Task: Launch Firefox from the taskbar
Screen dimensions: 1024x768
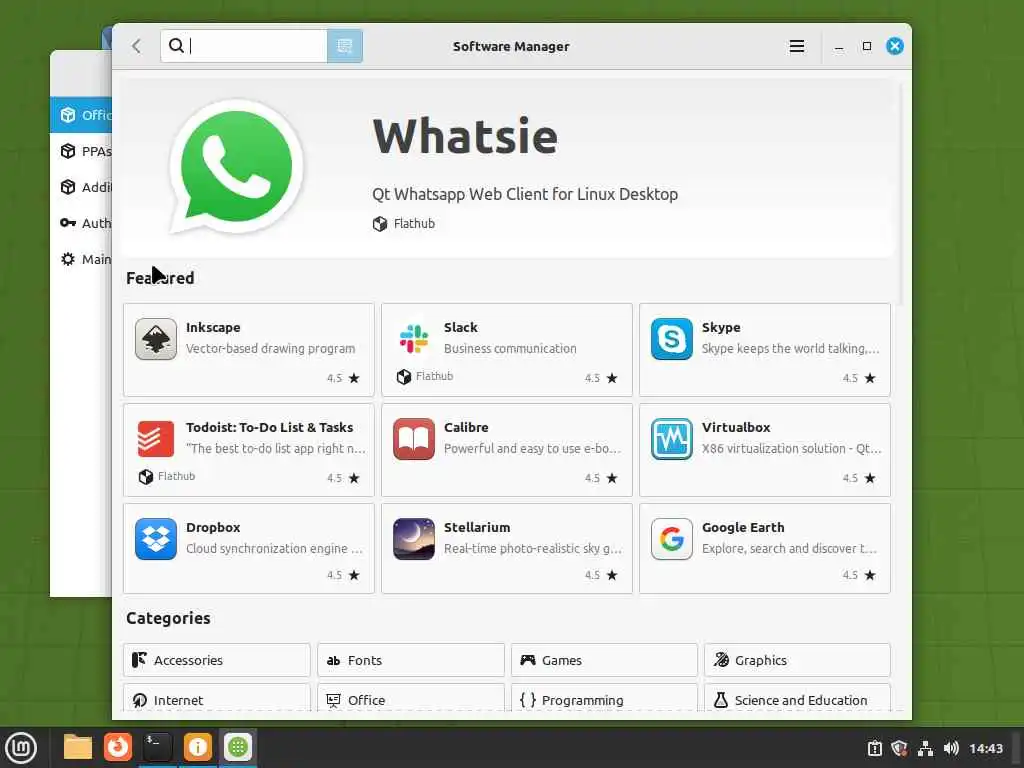Action: pyautogui.click(x=118, y=747)
